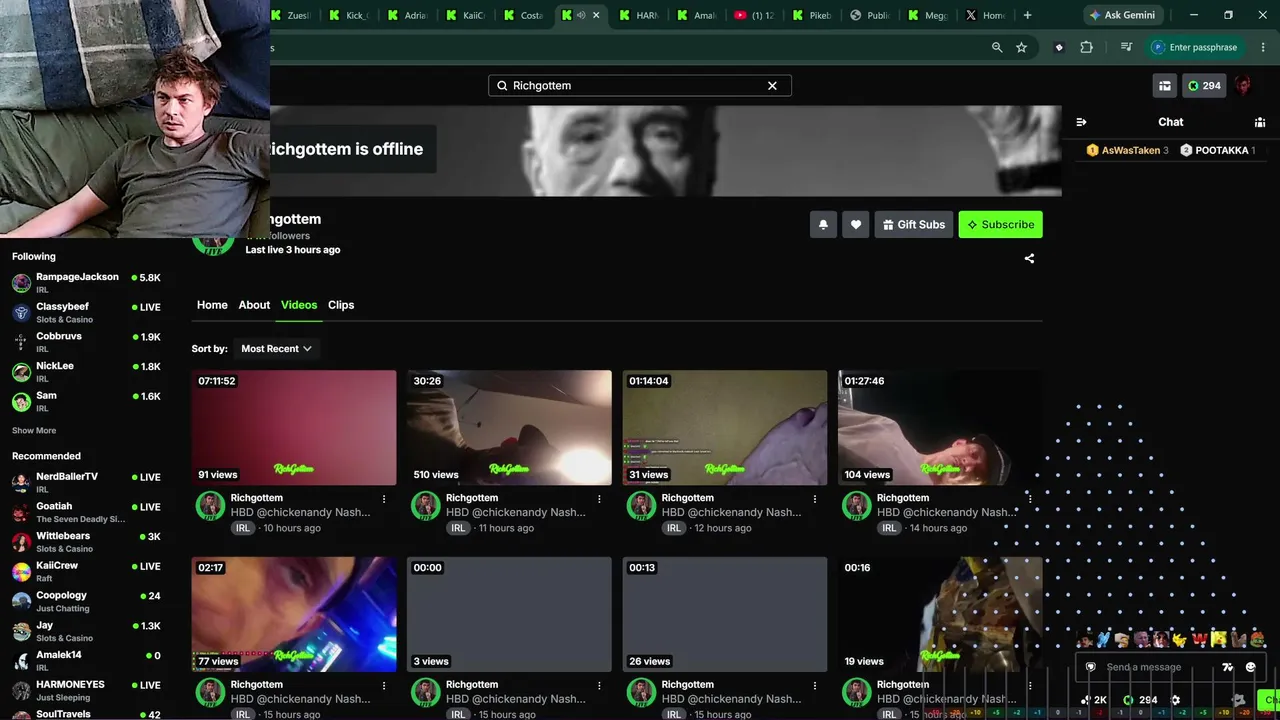This screenshot has height=720, width=1280.
Task: Open RampageJackson channel in Following list
Action: (x=86, y=283)
